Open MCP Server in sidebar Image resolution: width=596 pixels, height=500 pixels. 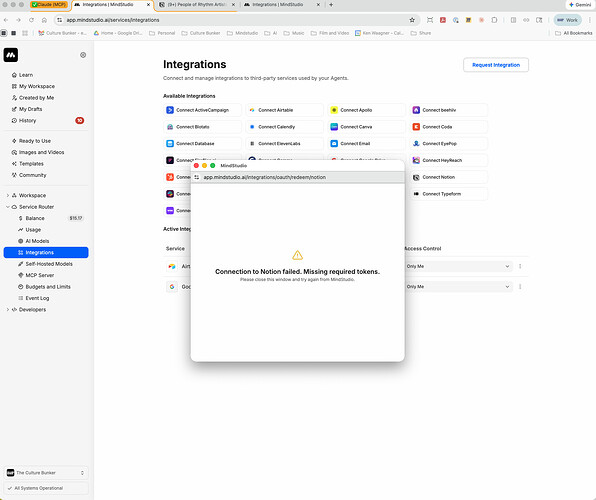(x=40, y=275)
